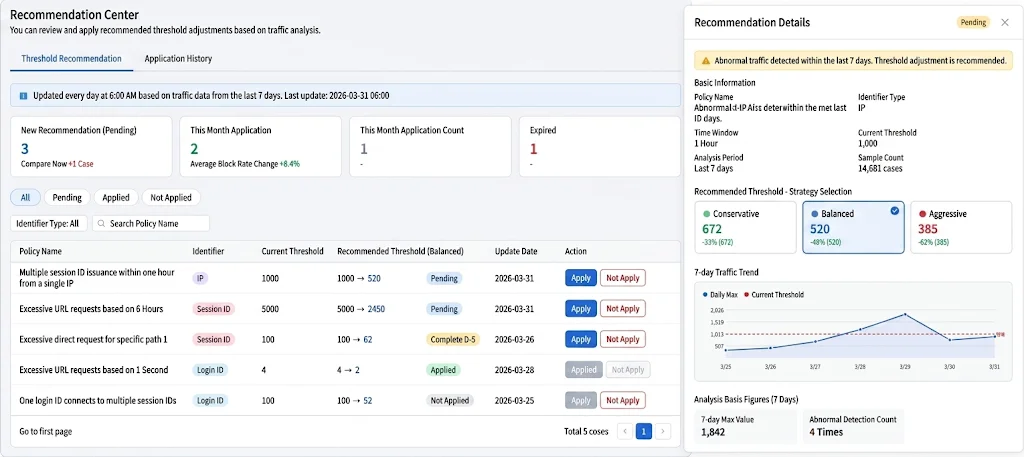Click the Complete D-5 status badge
The width and height of the screenshot is (1024, 457).
click(453, 339)
